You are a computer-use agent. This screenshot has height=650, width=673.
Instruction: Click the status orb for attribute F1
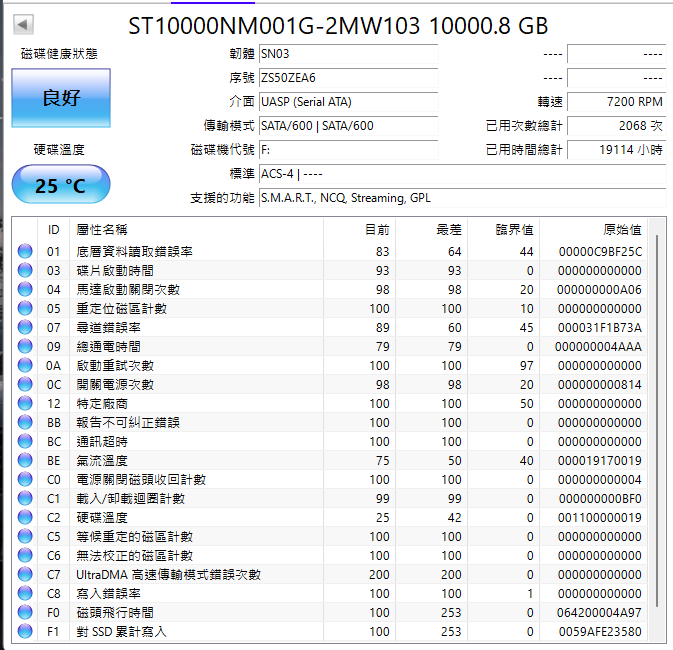[x=25, y=631]
